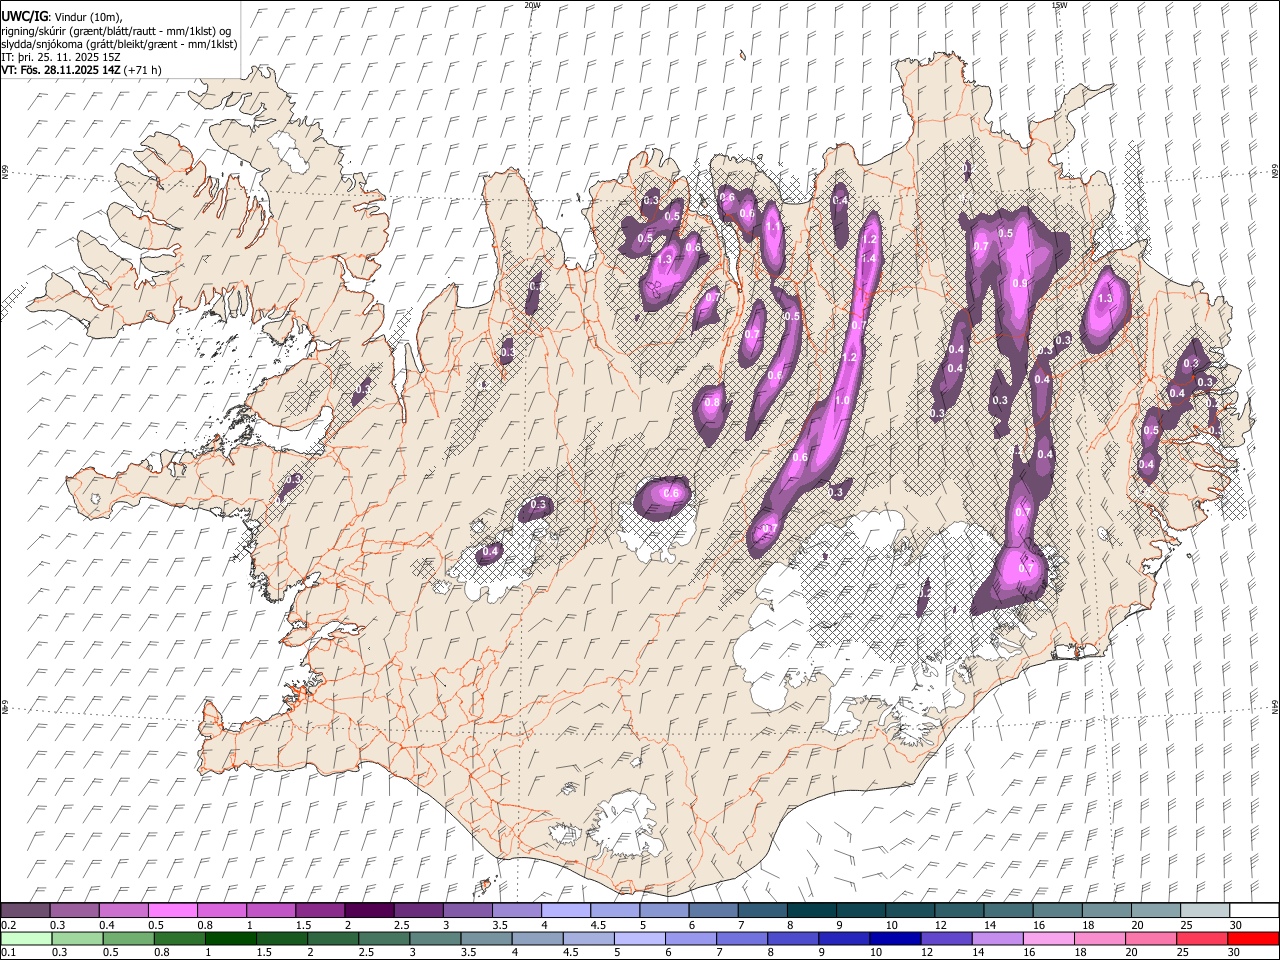Select the light pink 16–18 rain swatch
This screenshot has height=960, width=1280.
(1048, 938)
